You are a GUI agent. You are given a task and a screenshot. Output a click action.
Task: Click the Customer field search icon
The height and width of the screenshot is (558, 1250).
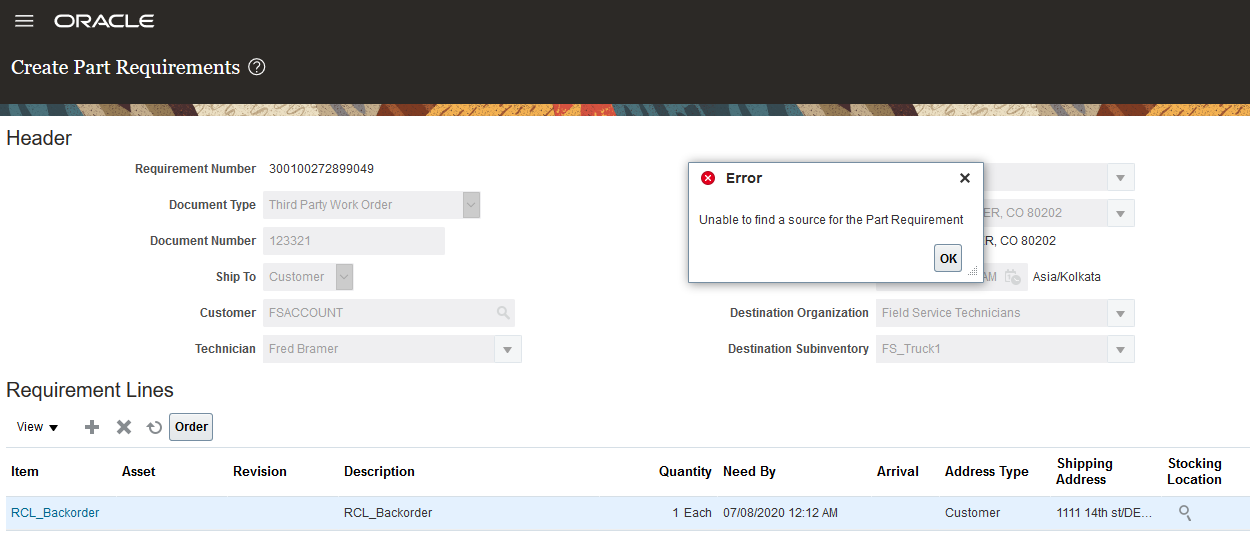[503, 313]
